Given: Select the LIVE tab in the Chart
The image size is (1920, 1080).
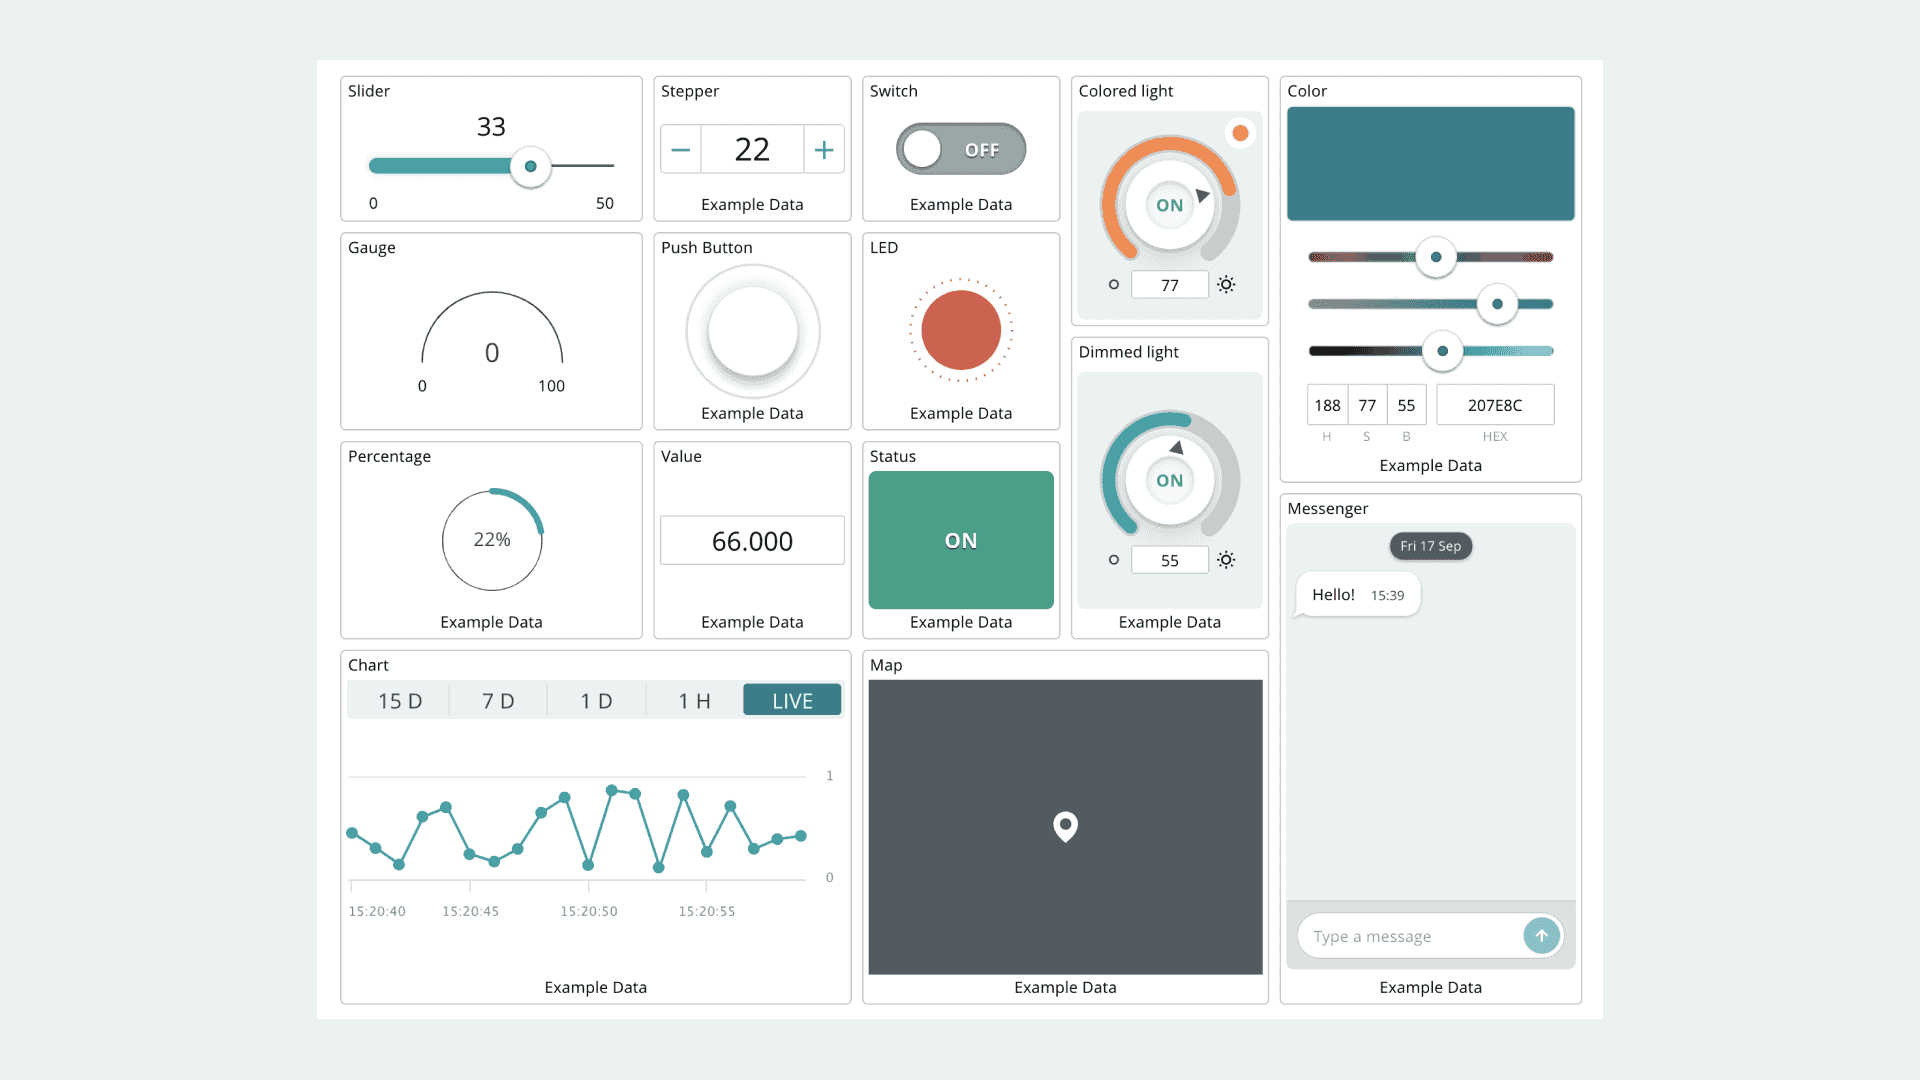Looking at the screenshot, I should click(791, 699).
